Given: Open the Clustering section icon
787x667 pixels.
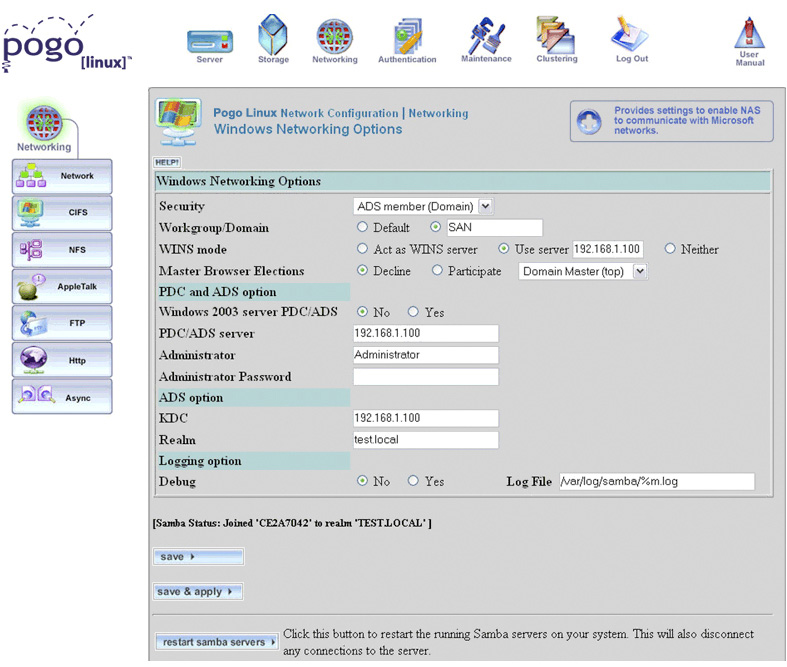Looking at the screenshot, I should click(555, 35).
